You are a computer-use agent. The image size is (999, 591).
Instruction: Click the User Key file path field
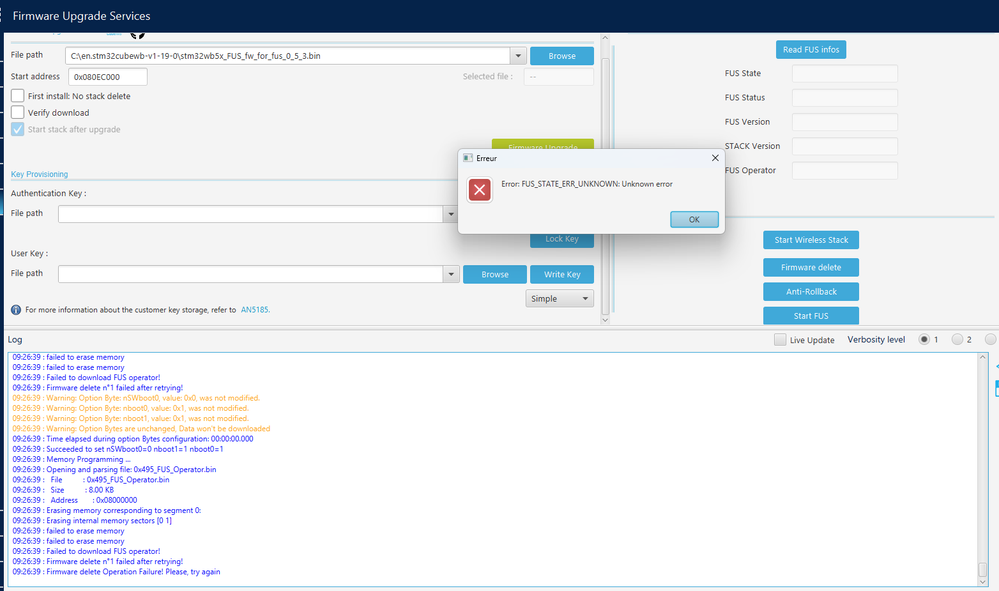point(250,274)
